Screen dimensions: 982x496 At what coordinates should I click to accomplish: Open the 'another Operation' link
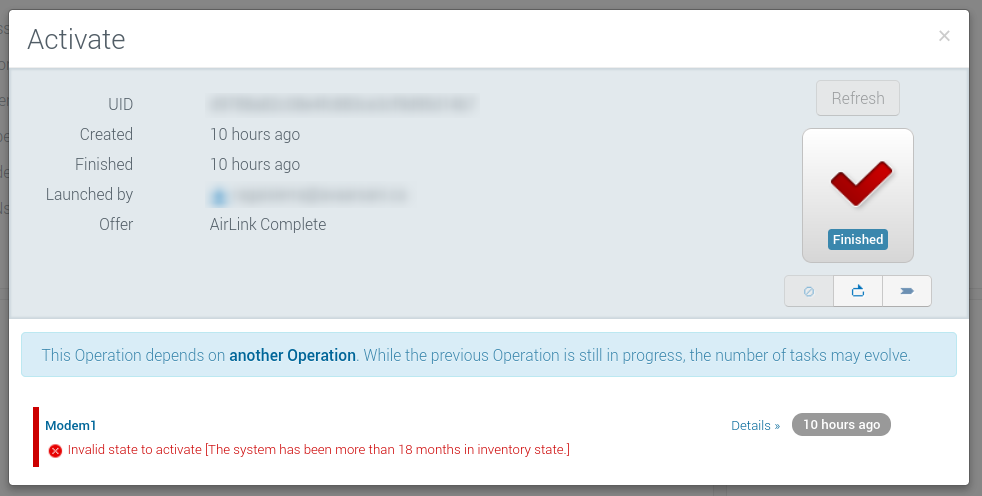click(292, 355)
